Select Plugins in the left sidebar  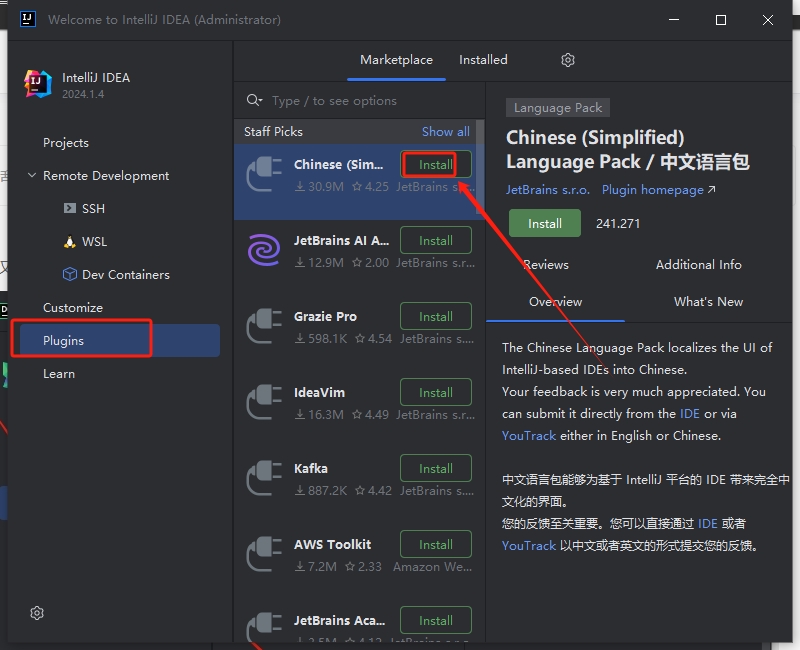(64, 341)
